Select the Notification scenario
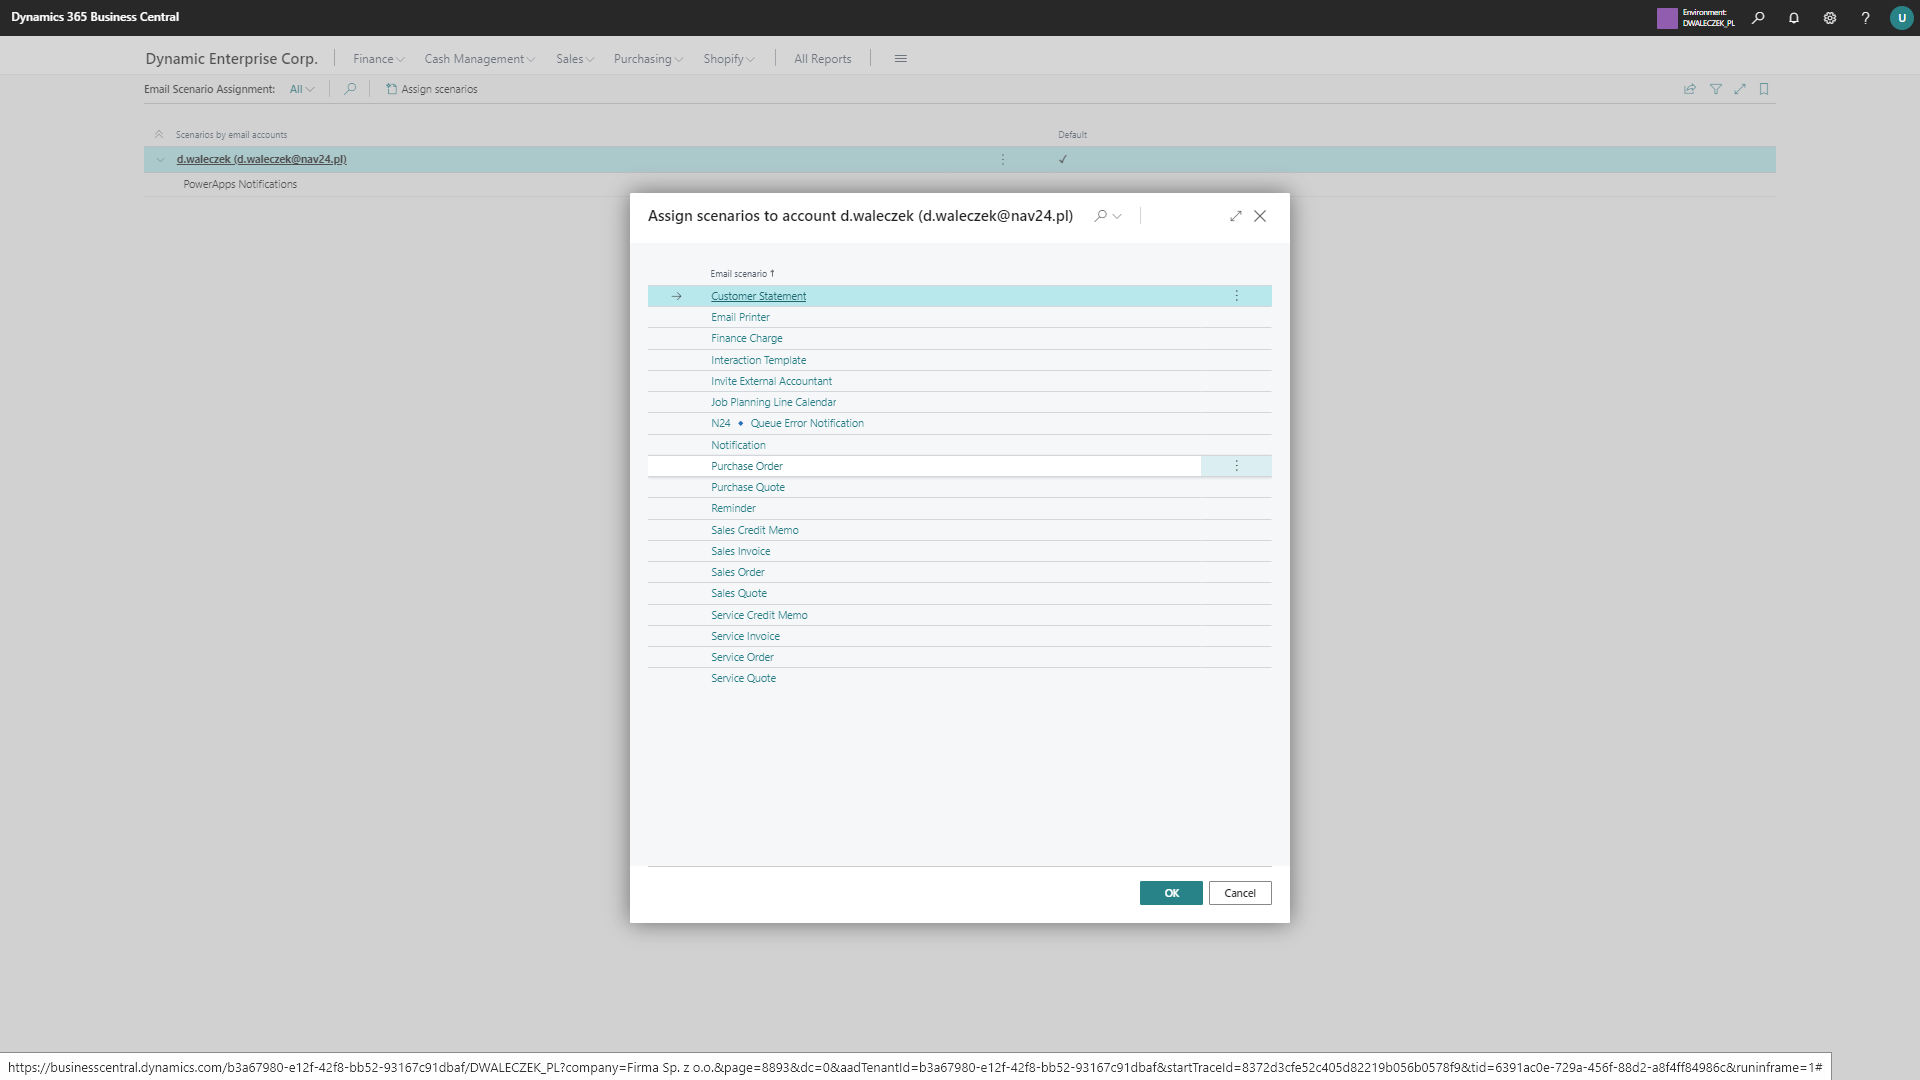Image resolution: width=1920 pixels, height=1080 pixels. 738,445
